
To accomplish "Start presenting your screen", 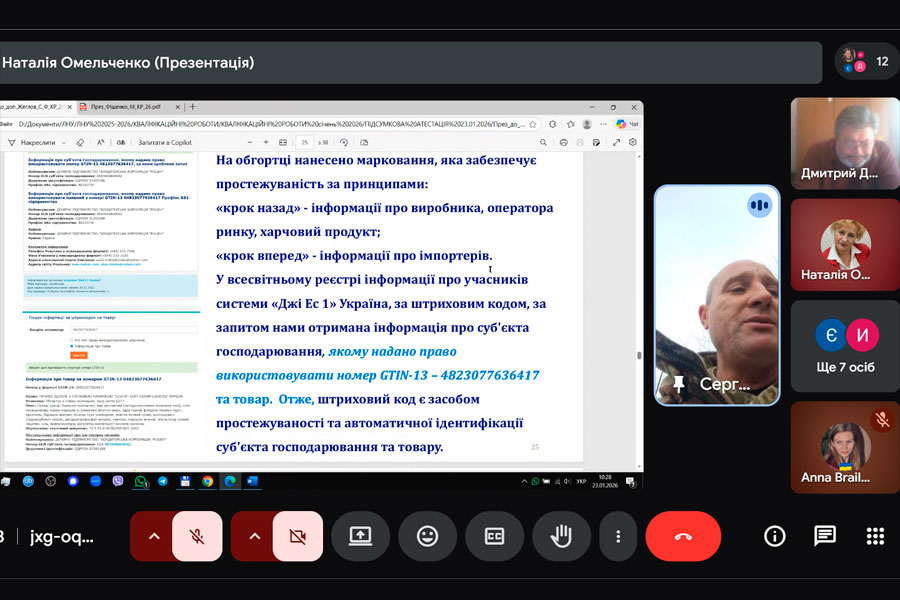I will [x=360, y=536].
